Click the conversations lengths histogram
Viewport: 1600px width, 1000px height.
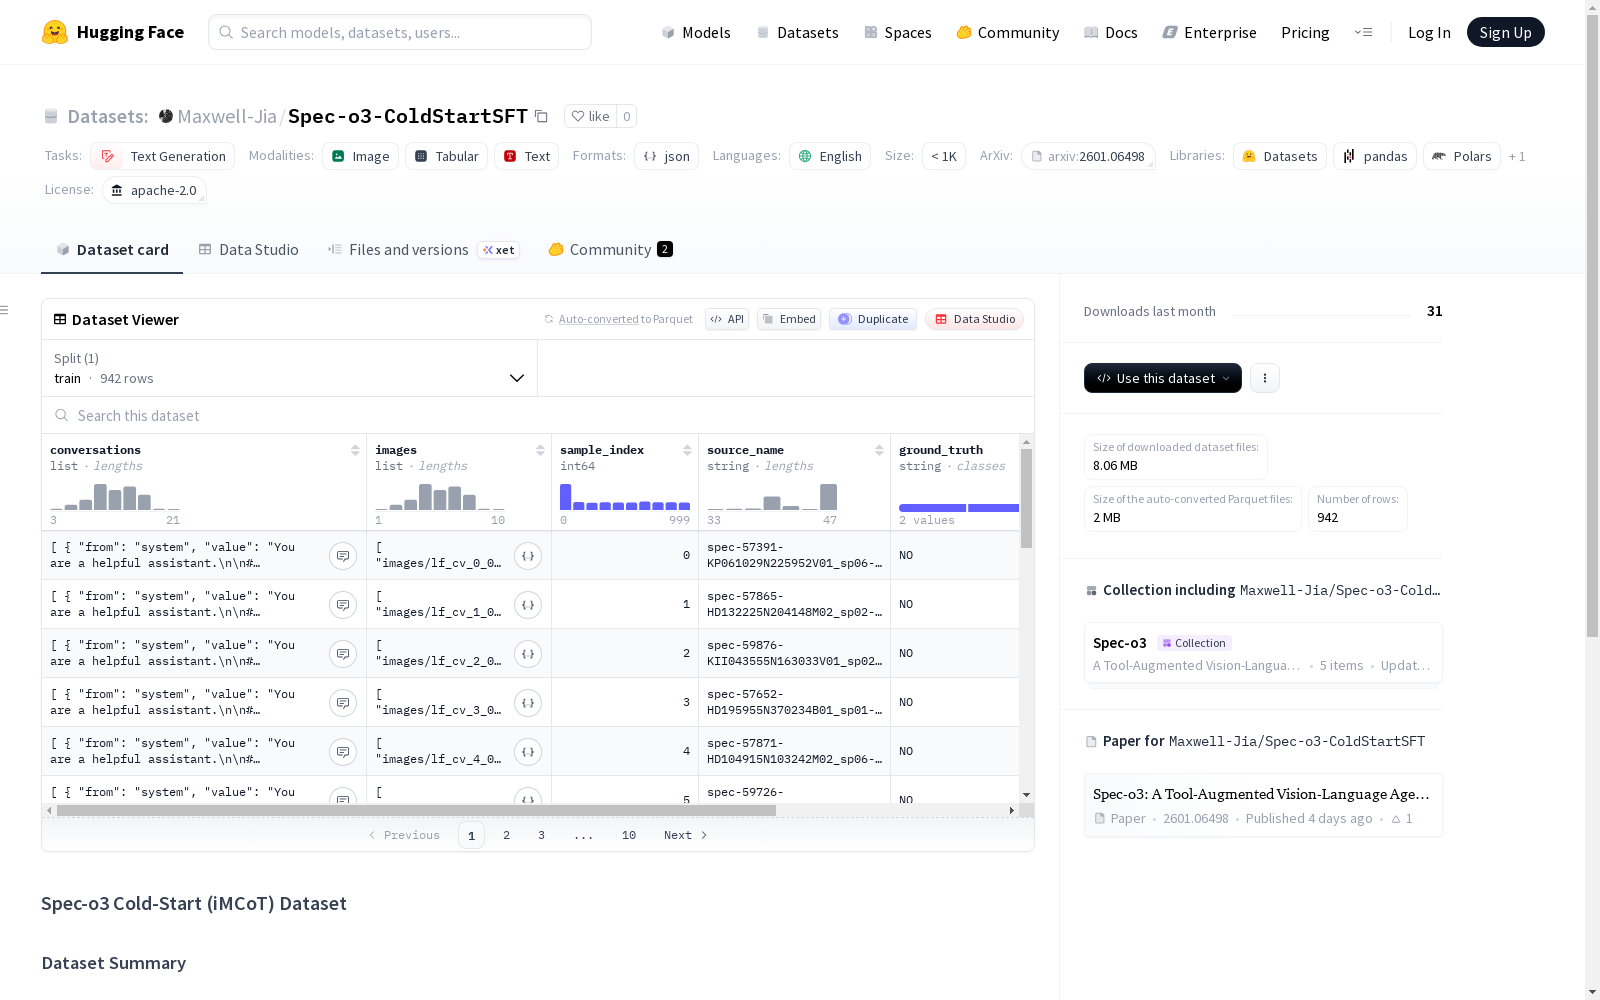(115, 497)
